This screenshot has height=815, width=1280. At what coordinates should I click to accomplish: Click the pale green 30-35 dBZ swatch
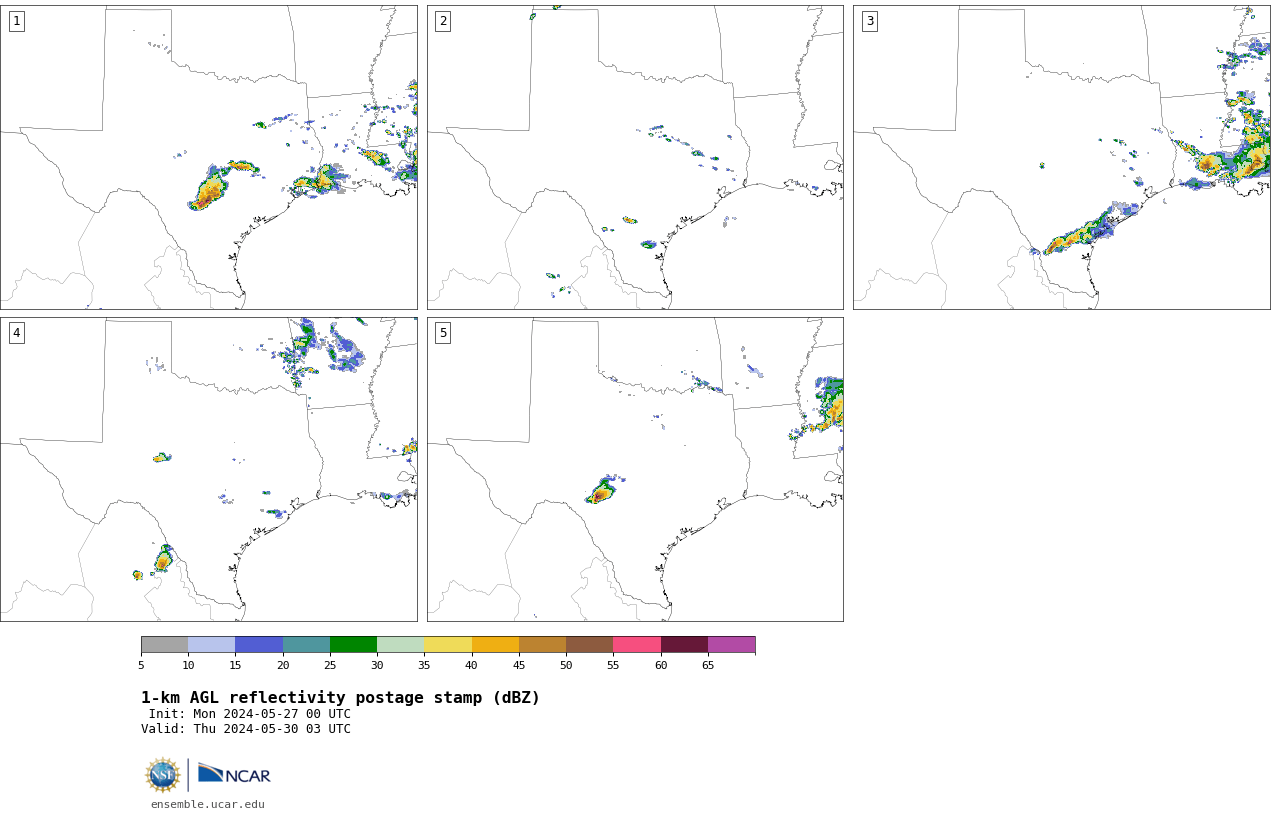point(400,644)
